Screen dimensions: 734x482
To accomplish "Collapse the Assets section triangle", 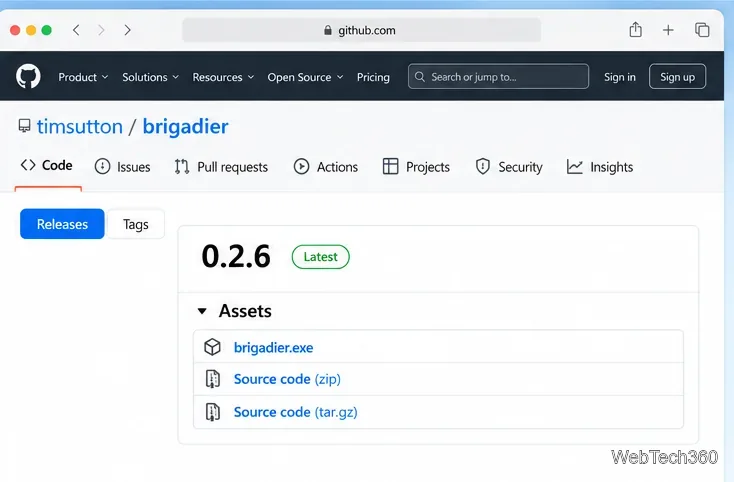I will click(x=202, y=311).
